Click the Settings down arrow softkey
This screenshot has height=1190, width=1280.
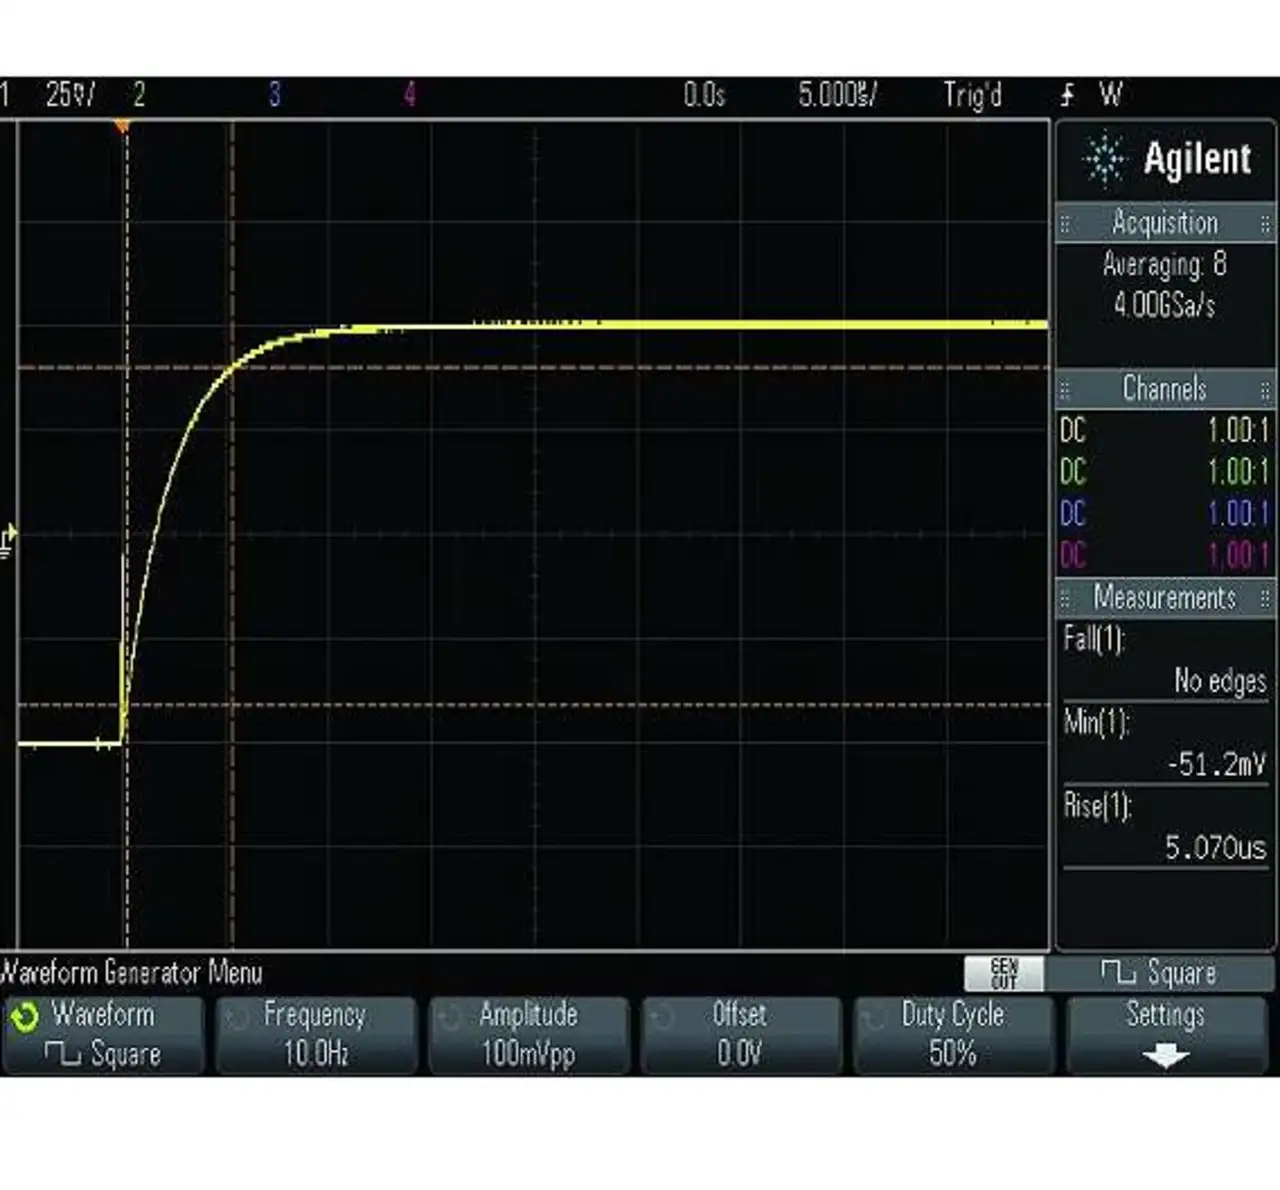pos(1166,1035)
